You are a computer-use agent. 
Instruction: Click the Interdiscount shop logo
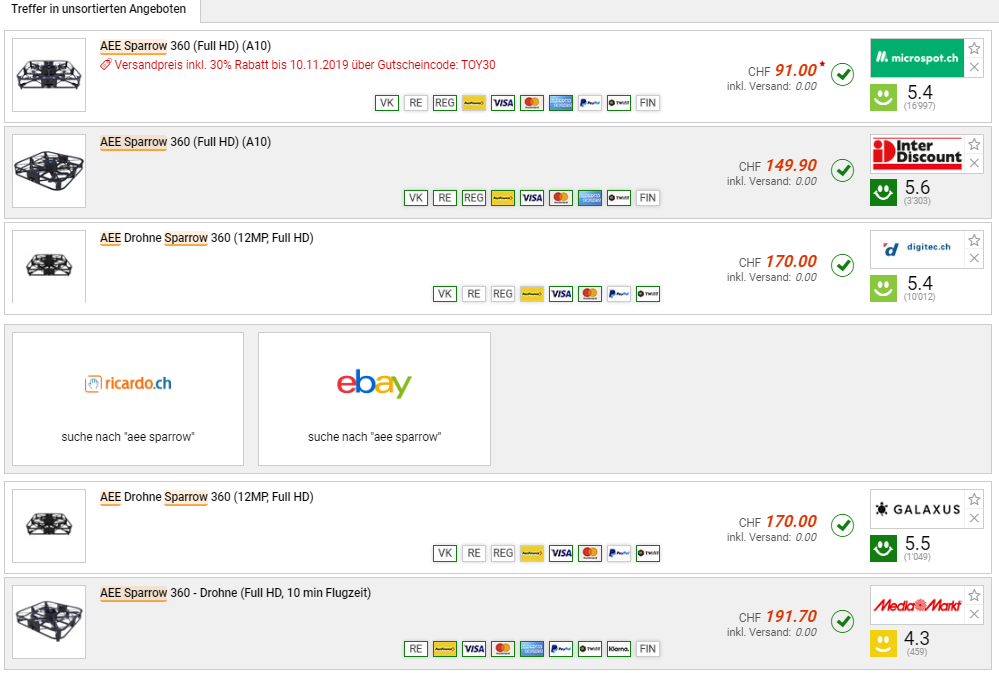point(917,154)
